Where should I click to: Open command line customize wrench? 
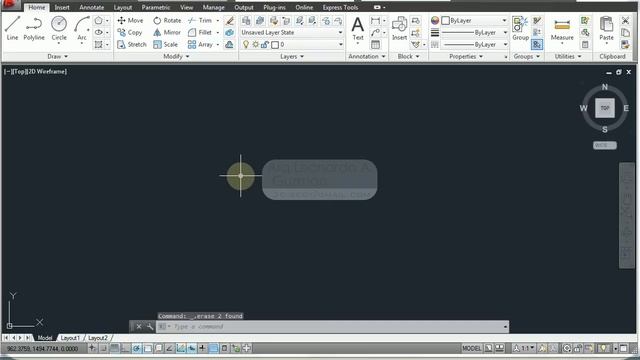click(x=150, y=327)
